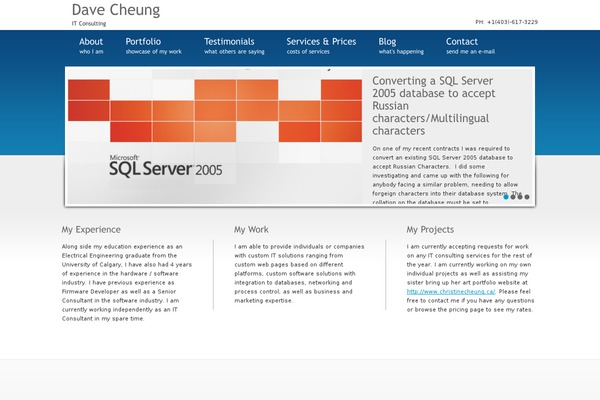Open the christinecheung.ca link

[x=451, y=292]
